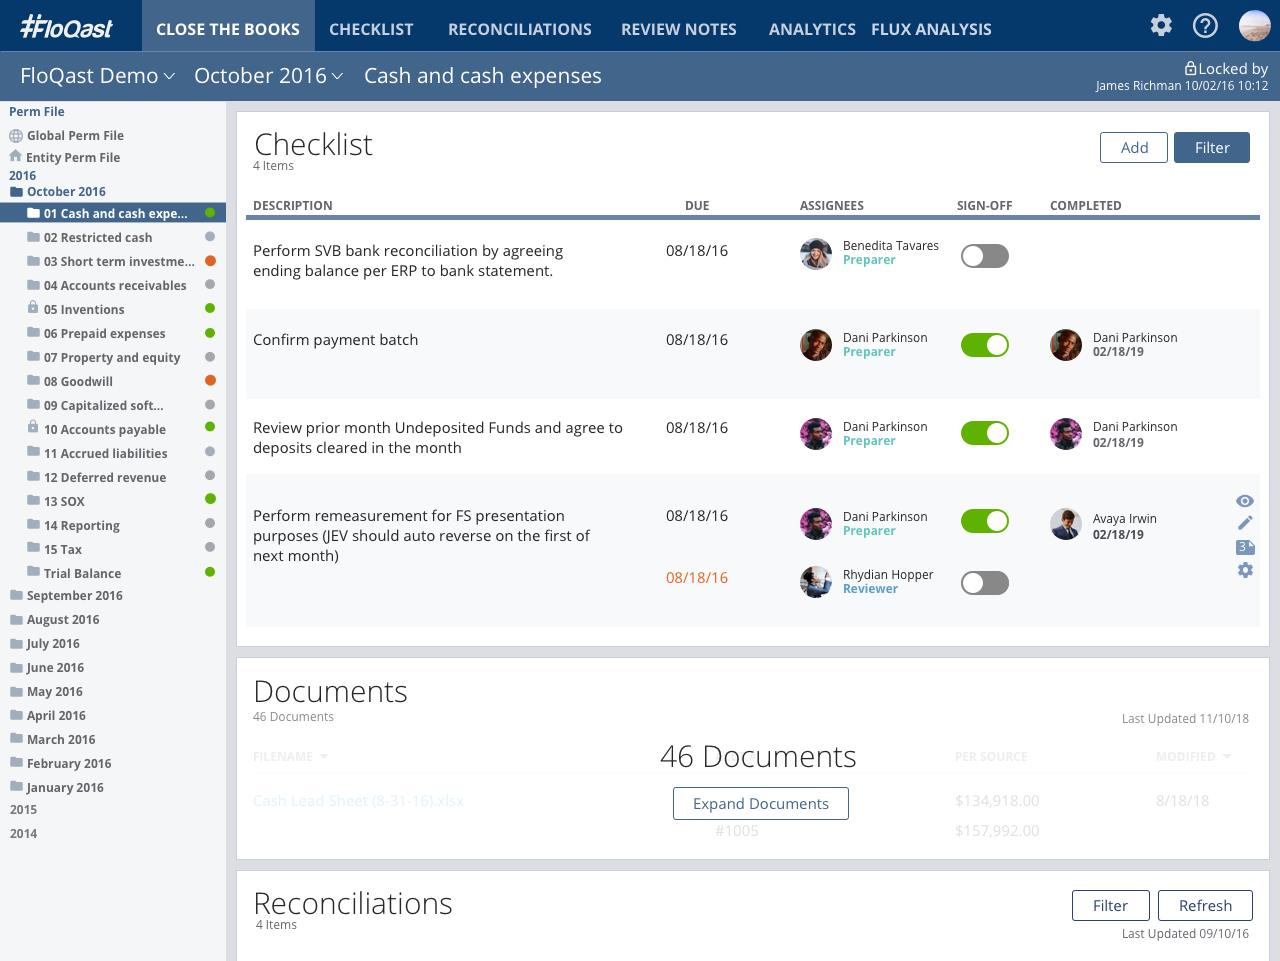Click folder icon of Trial Balance

pos(33,573)
